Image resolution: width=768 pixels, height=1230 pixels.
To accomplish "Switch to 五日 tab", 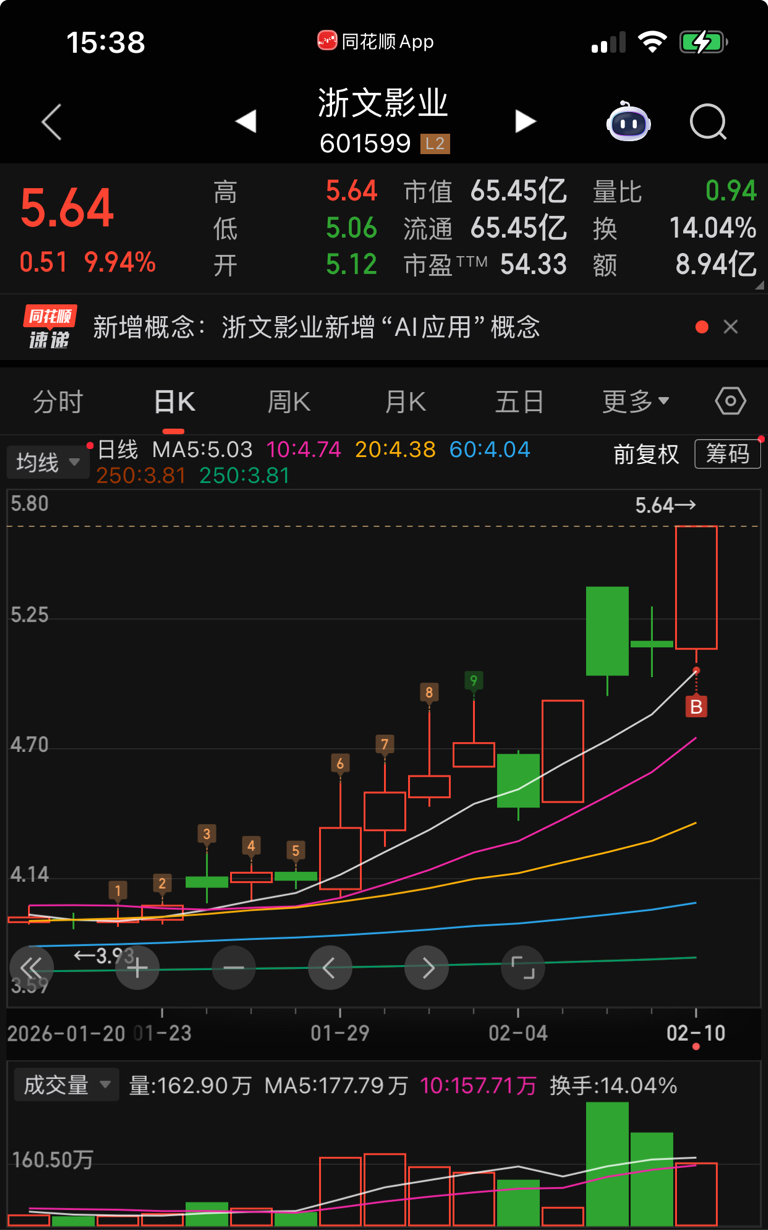I will pyautogui.click(x=520, y=402).
